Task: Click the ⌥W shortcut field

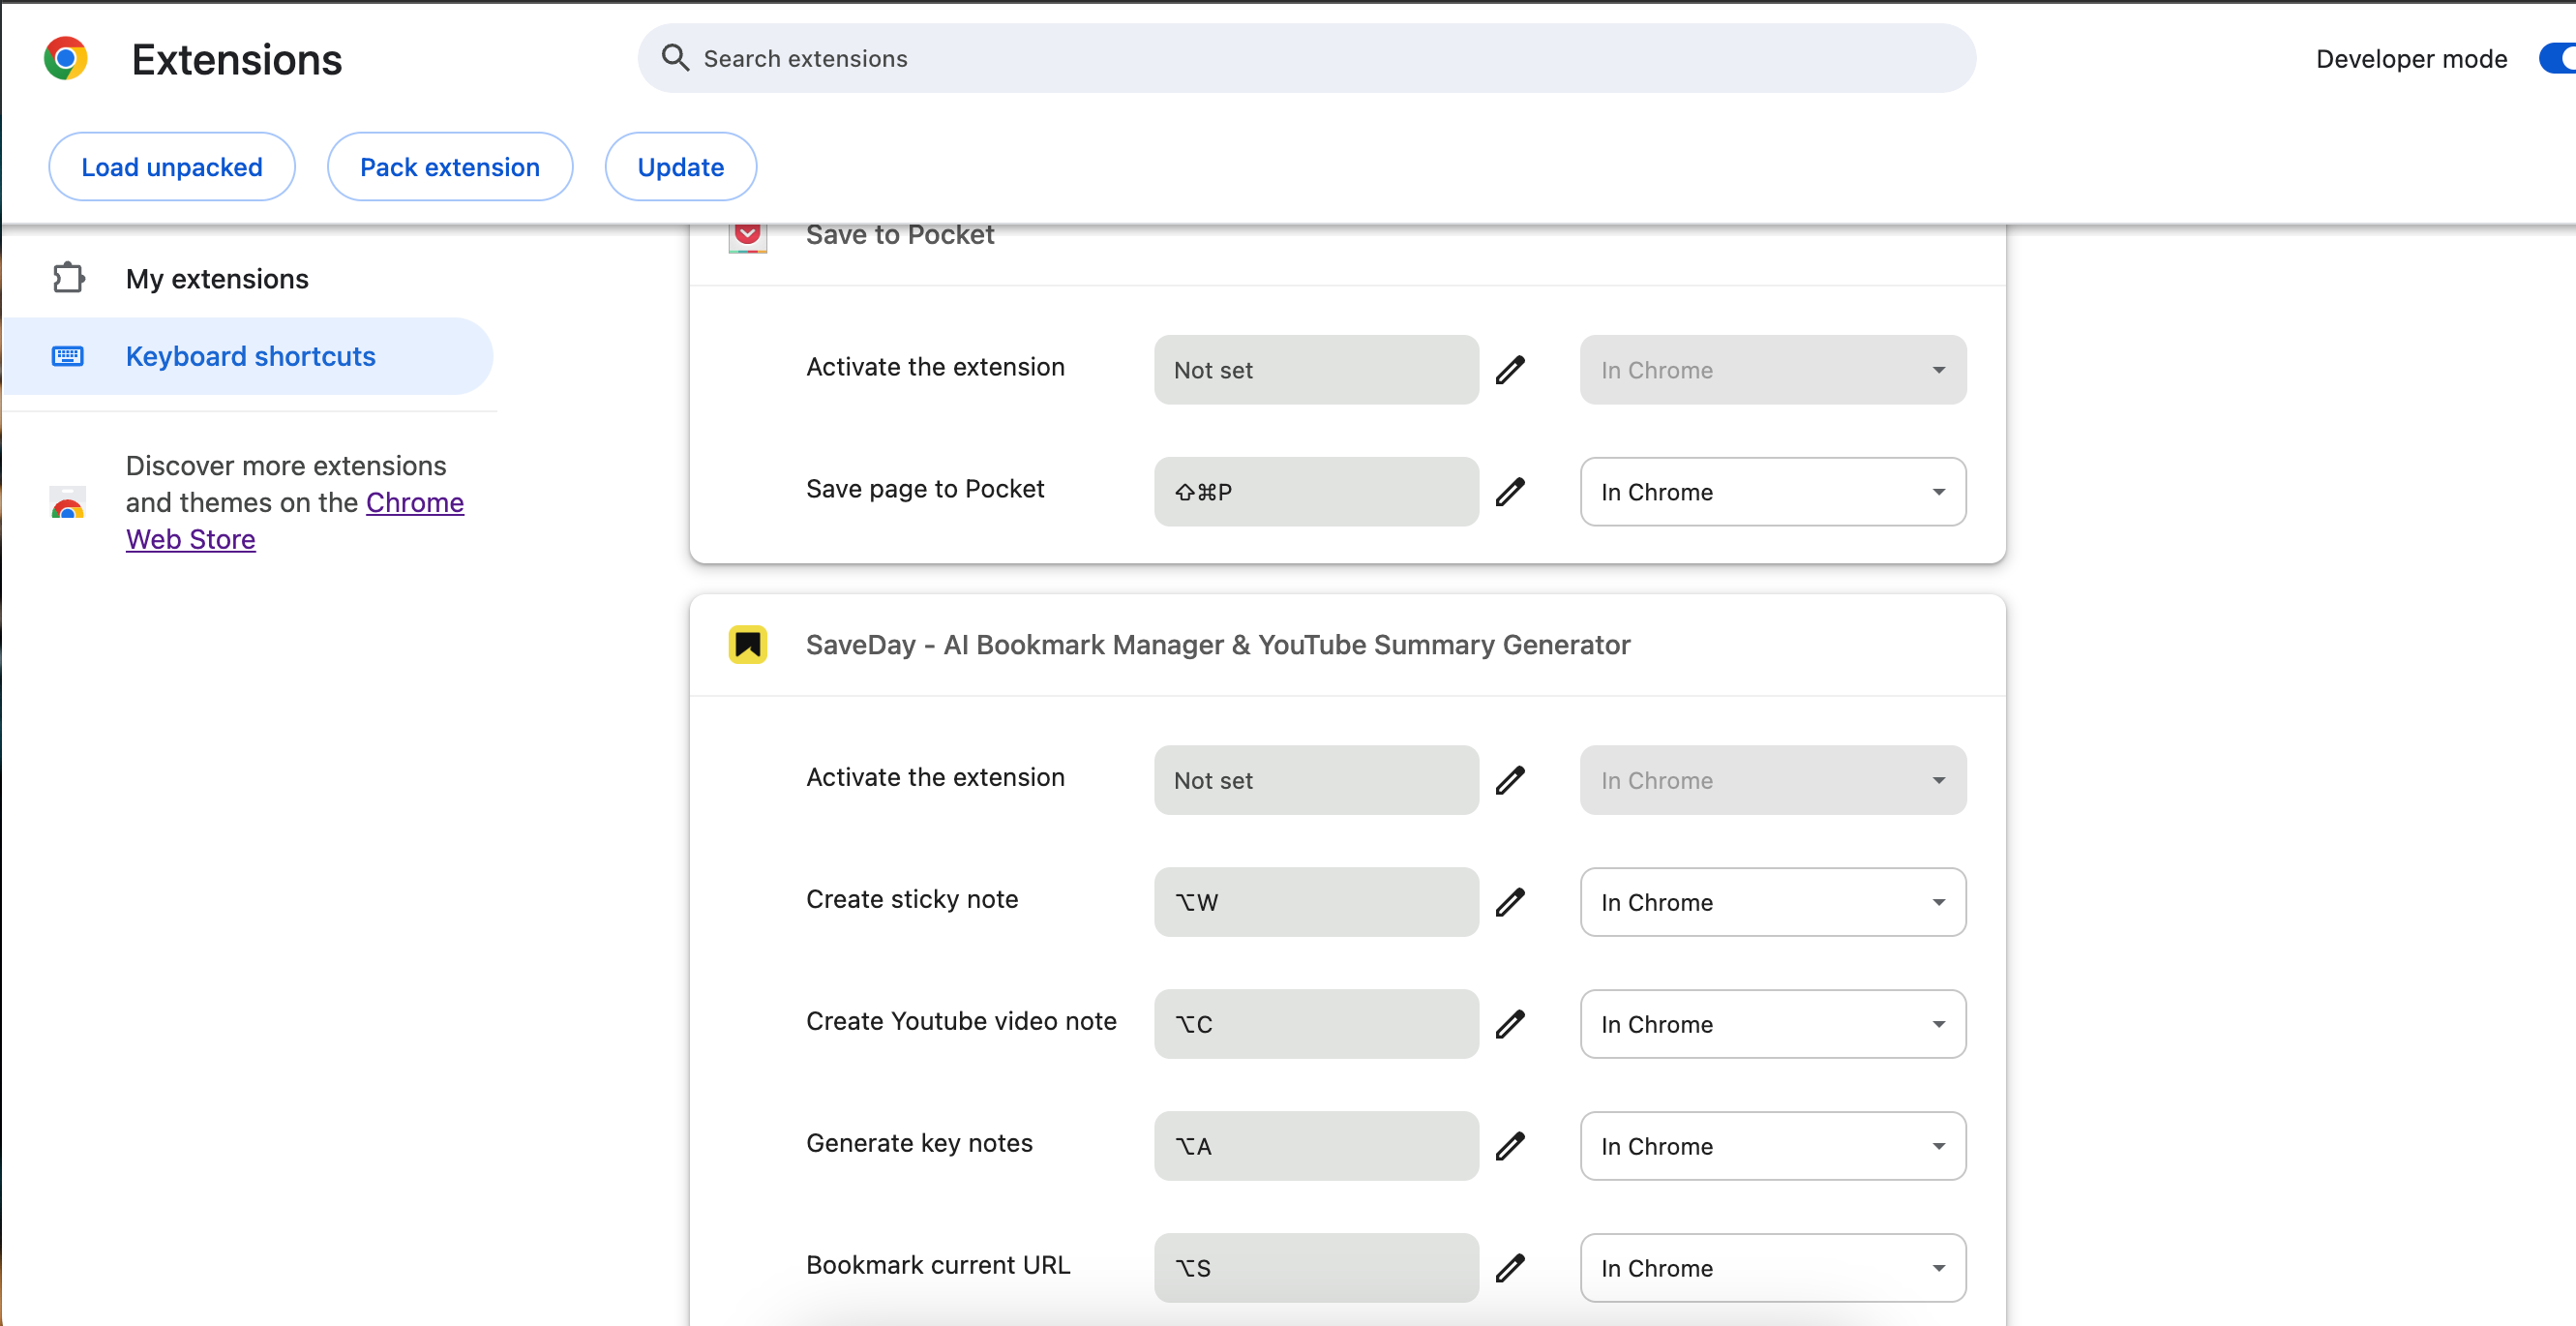Action: click(1316, 902)
